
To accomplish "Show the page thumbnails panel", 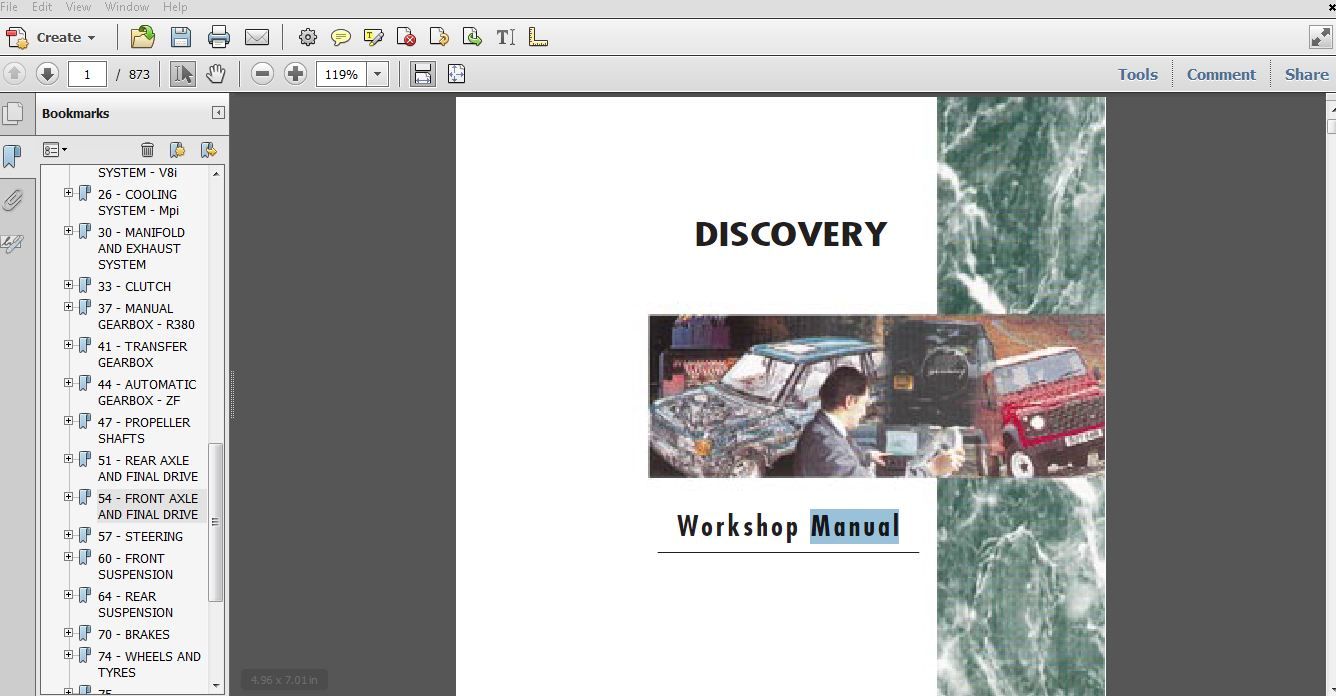I will 13,114.
